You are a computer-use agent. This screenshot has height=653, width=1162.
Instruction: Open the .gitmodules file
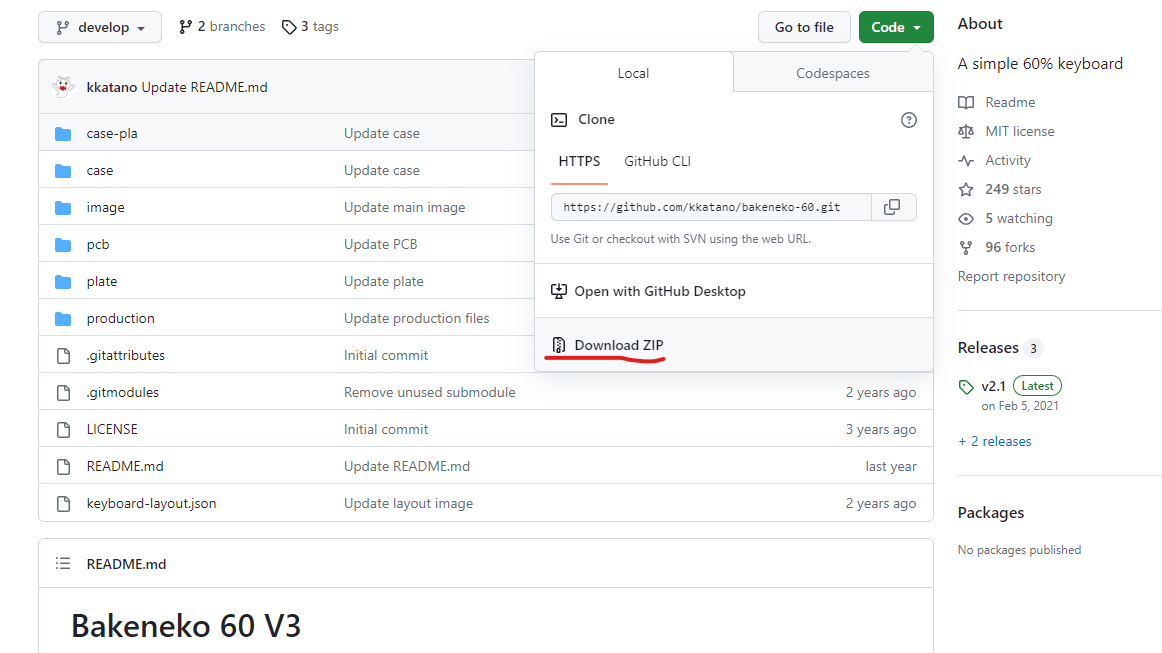click(x=122, y=393)
